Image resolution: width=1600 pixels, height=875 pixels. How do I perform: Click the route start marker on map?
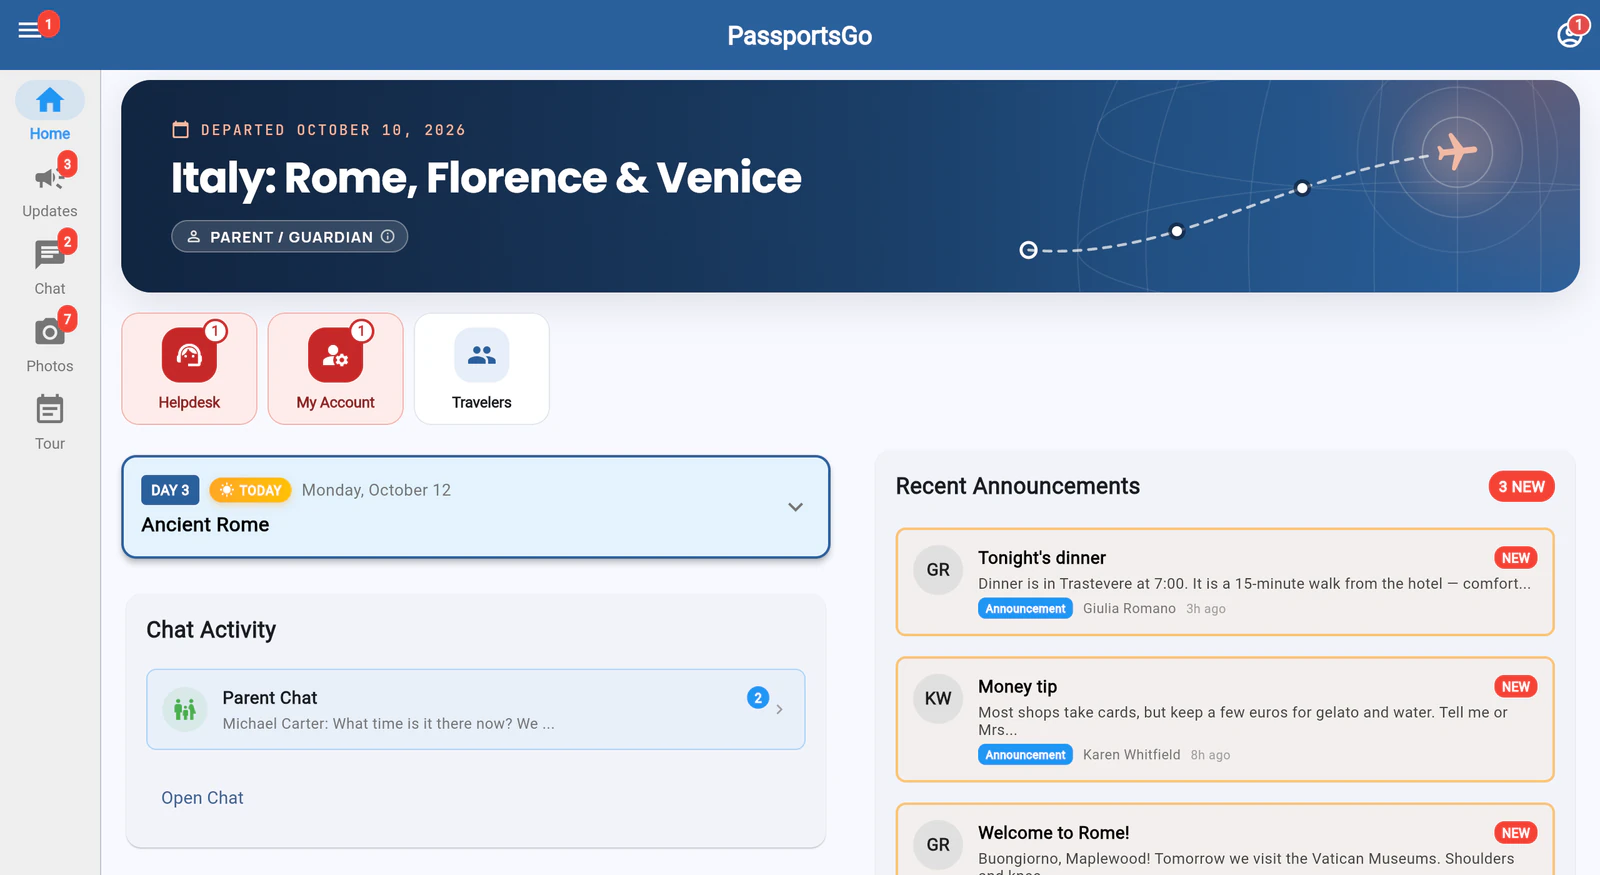pos(1028,250)
